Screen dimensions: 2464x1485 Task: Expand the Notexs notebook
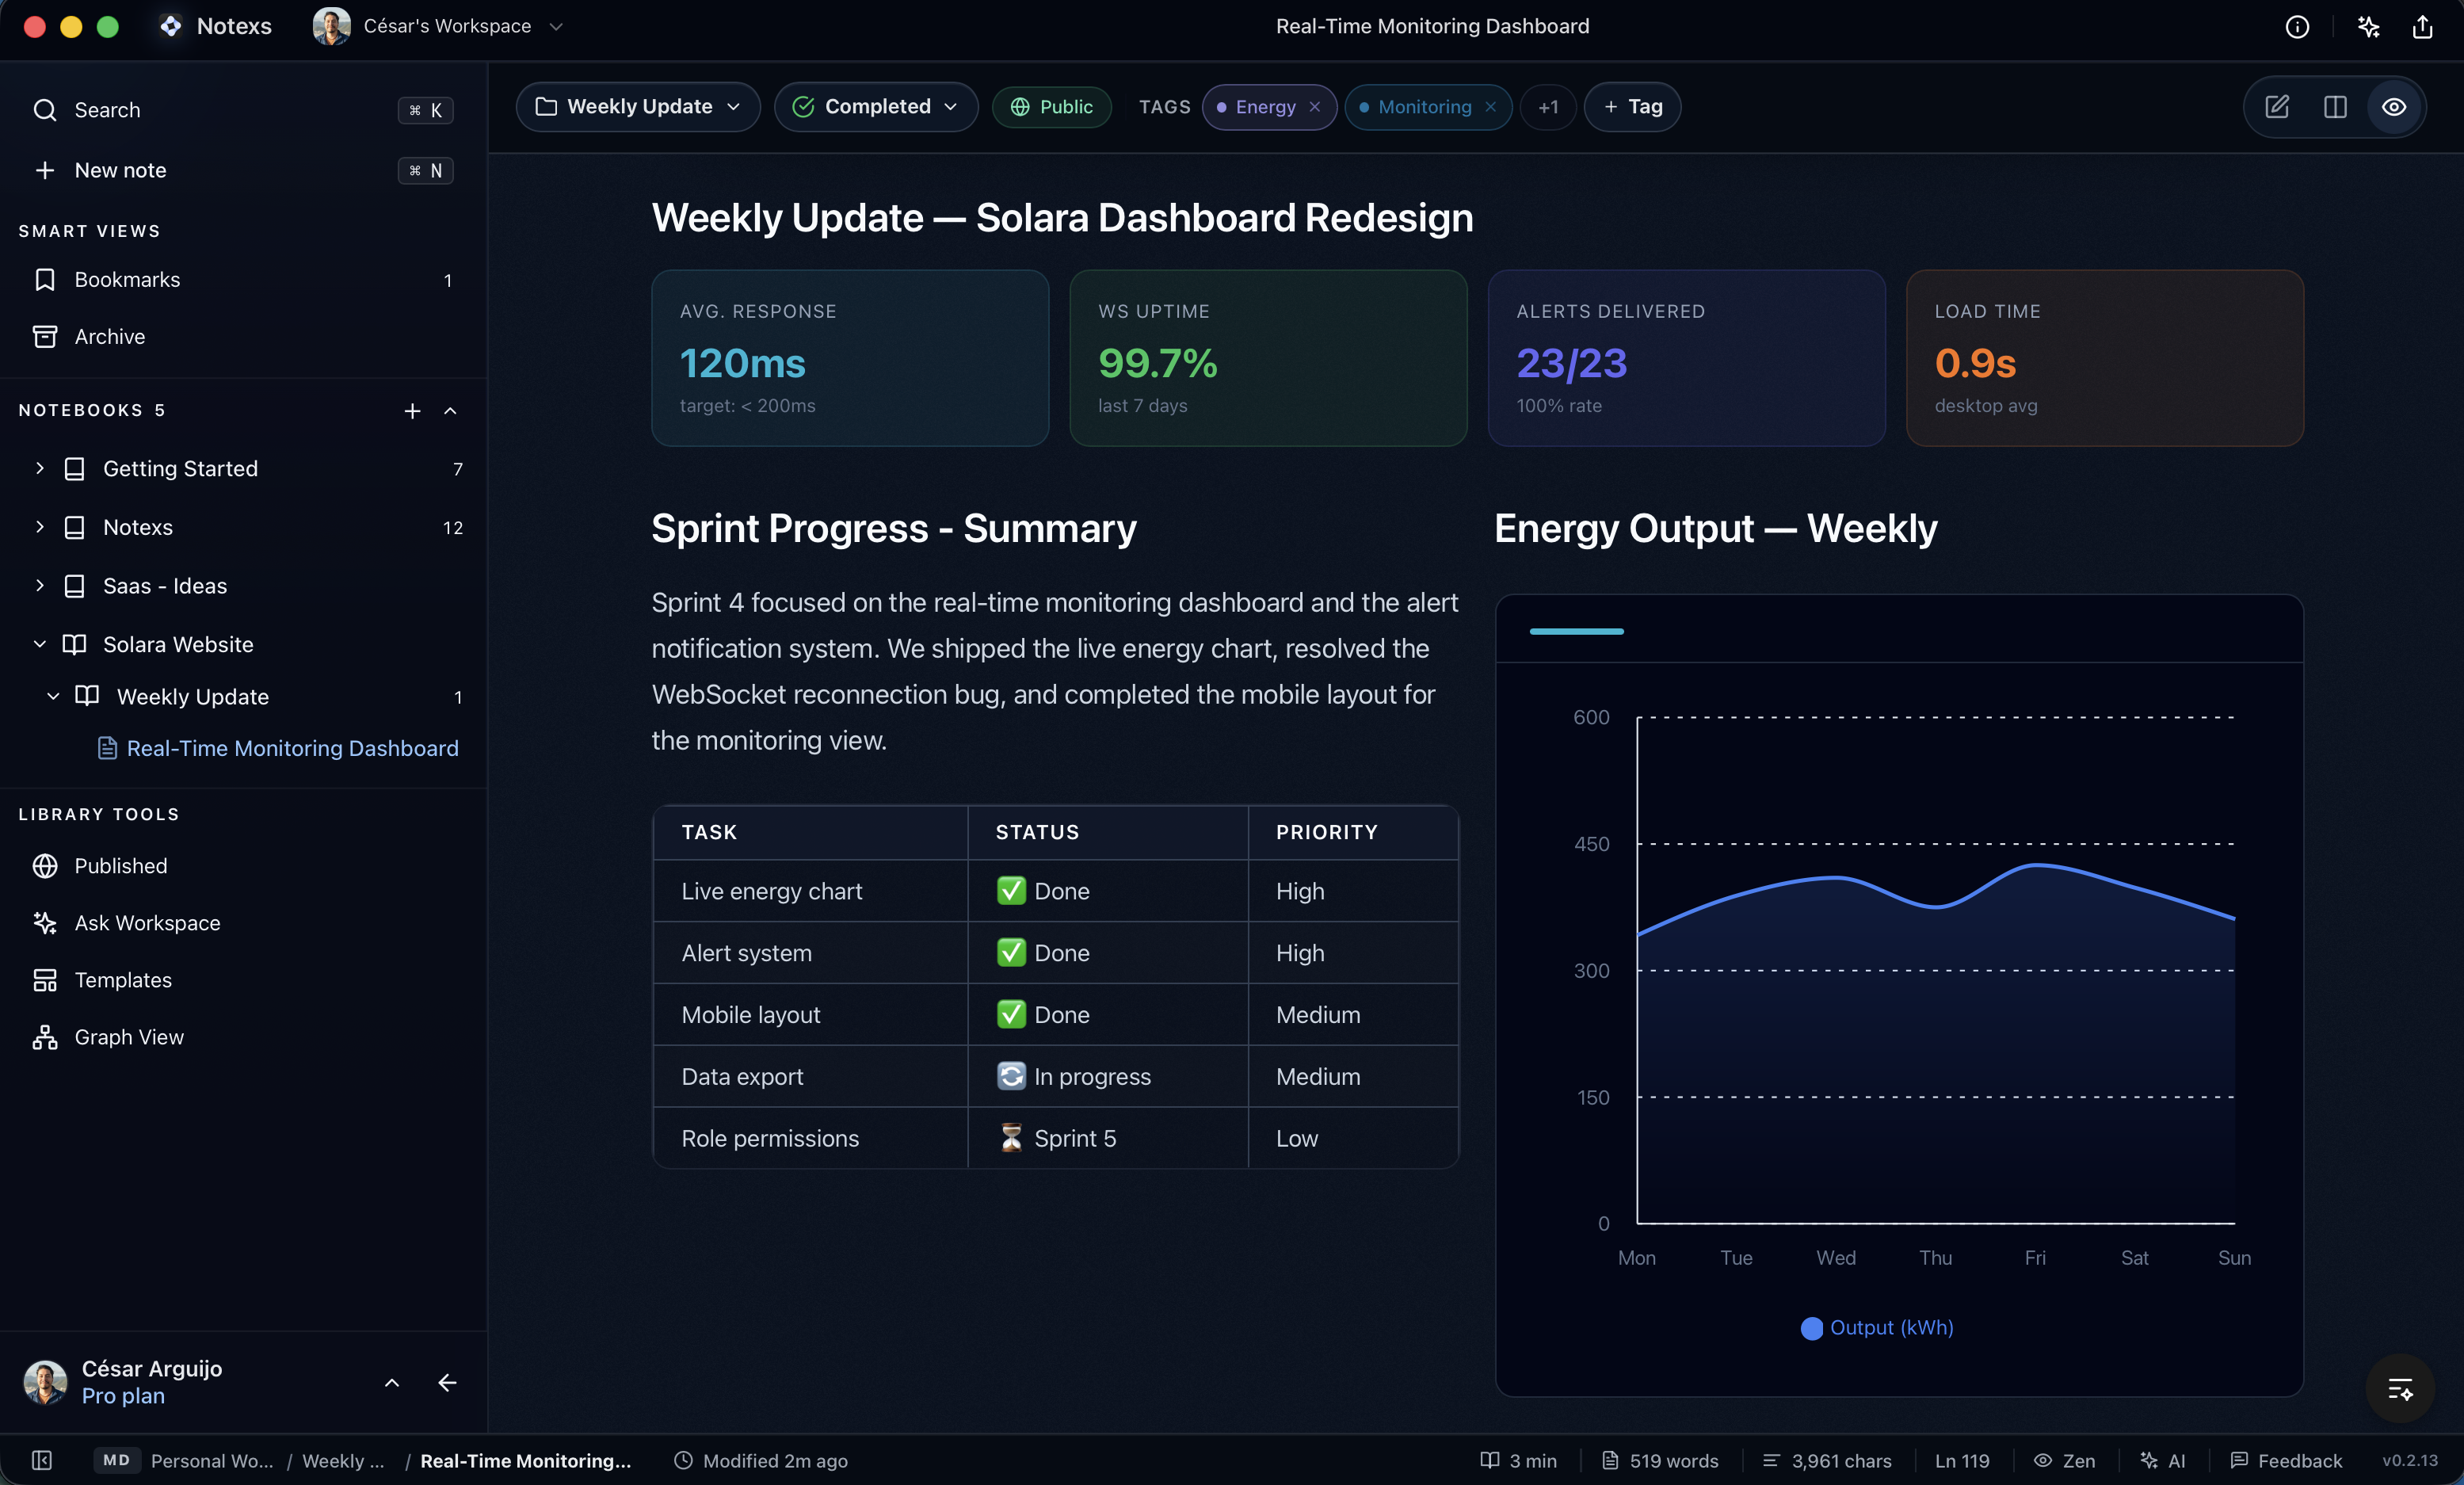click(x=40, y=527)
